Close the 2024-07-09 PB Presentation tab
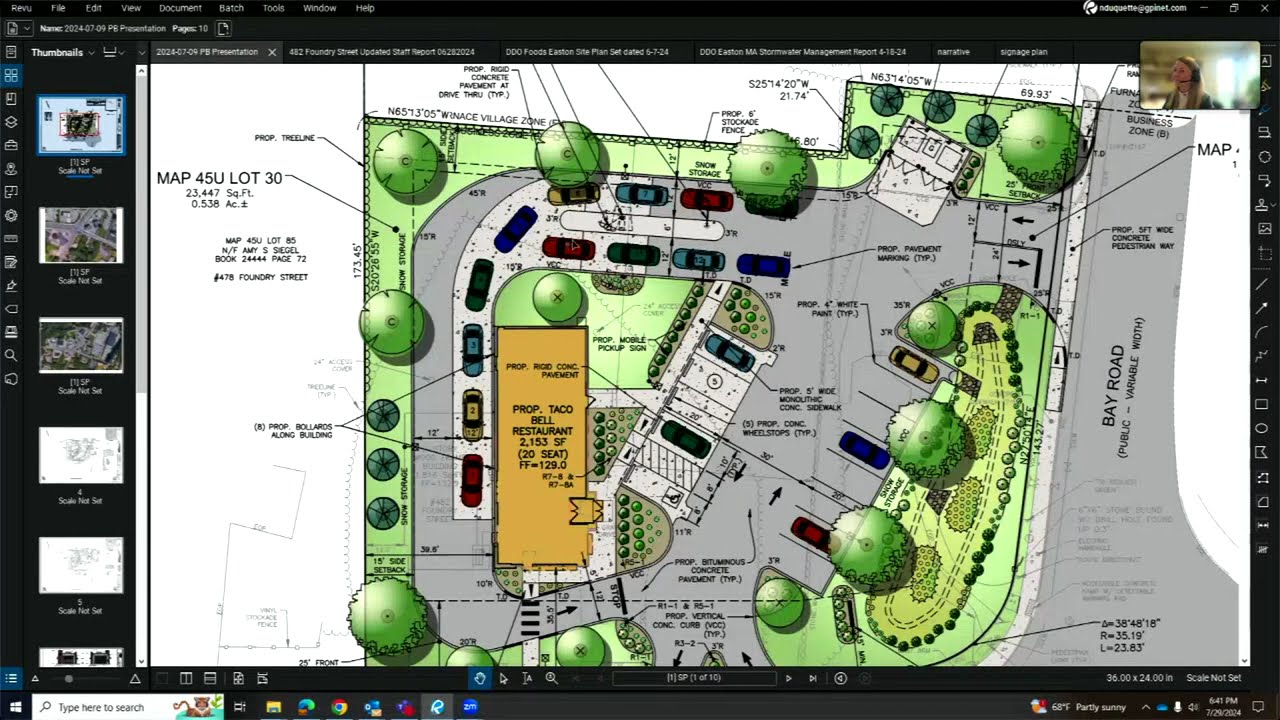This screenshot has height=720, width=1280. point(272,52)
